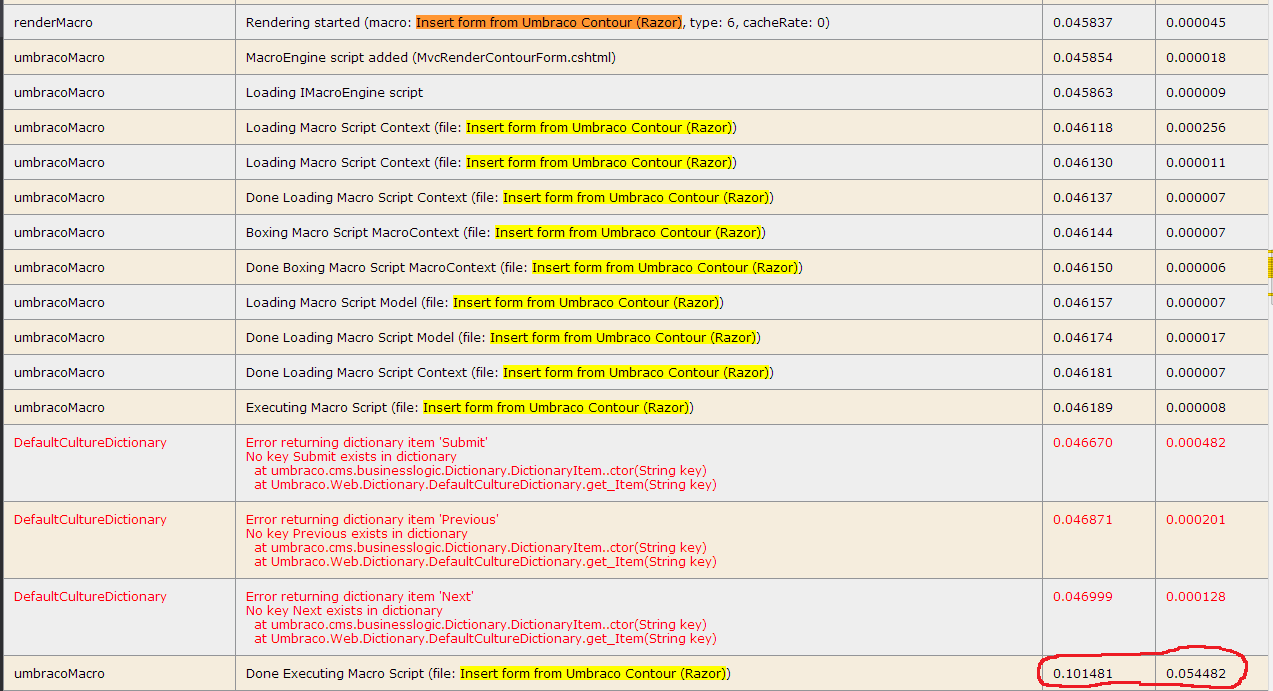
Task: Select the time value 0.046150
Action: click(x=1083, y=267)
